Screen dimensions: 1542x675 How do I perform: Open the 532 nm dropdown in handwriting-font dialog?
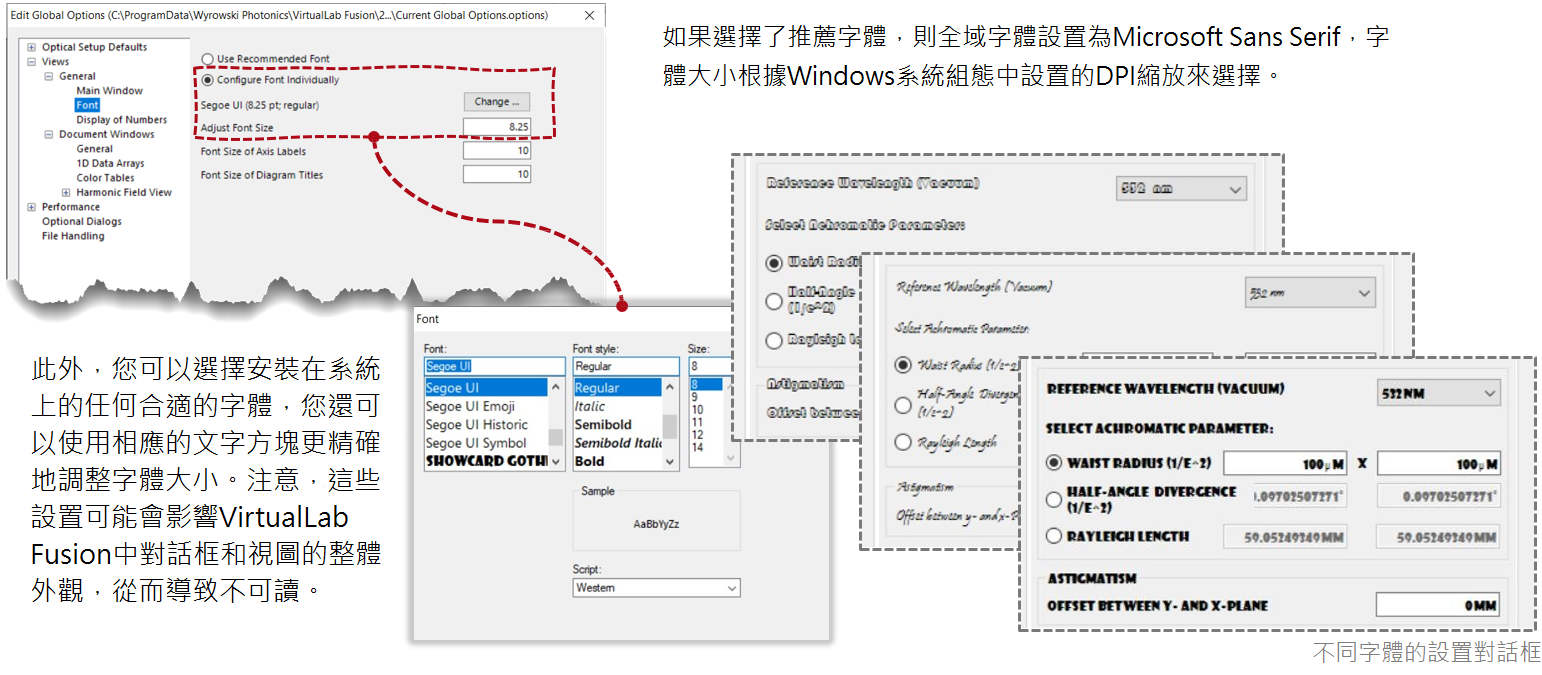tap(1310, 293)
